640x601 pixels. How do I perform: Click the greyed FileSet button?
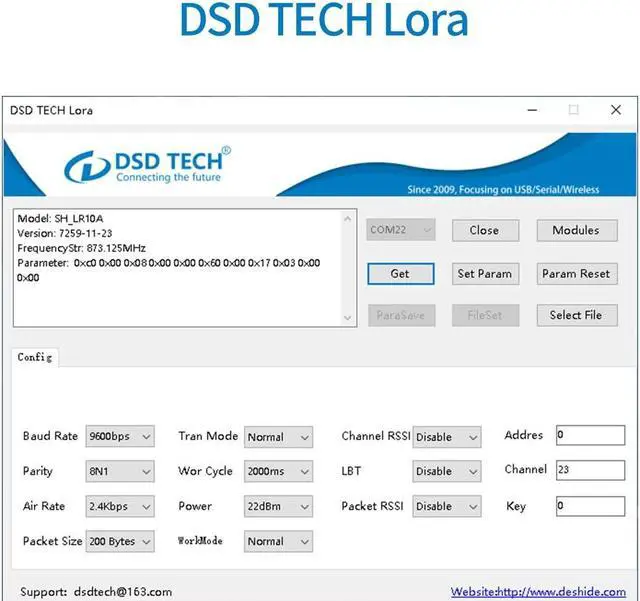tap(485, 315)
